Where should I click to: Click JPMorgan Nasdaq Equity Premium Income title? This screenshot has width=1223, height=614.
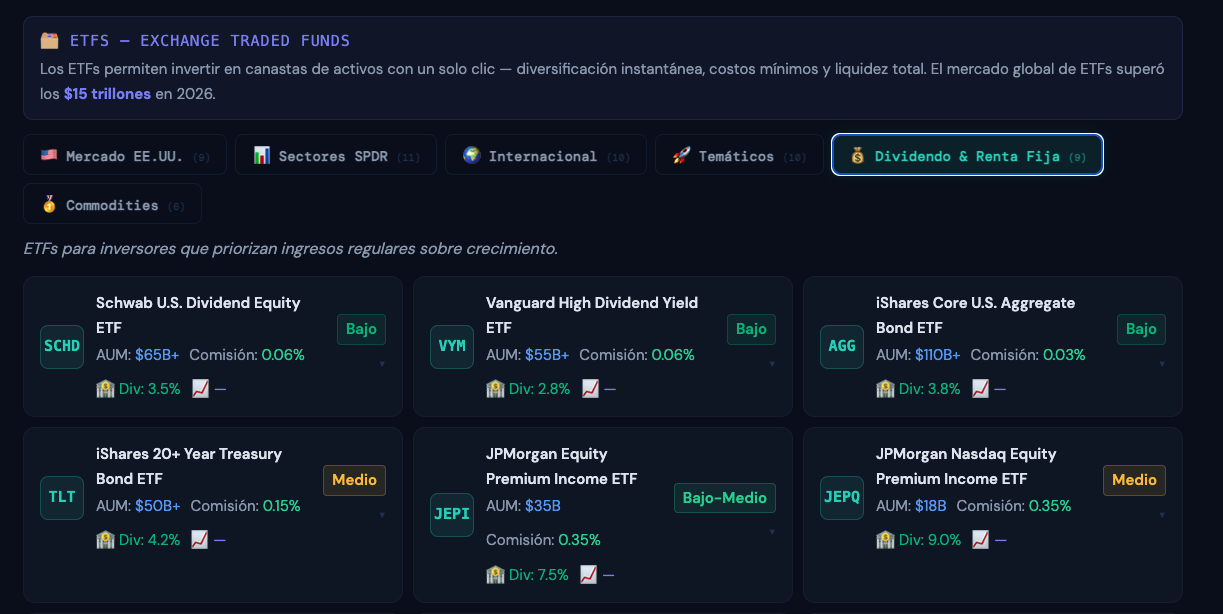pyautogui.click(x=966, y=466)
